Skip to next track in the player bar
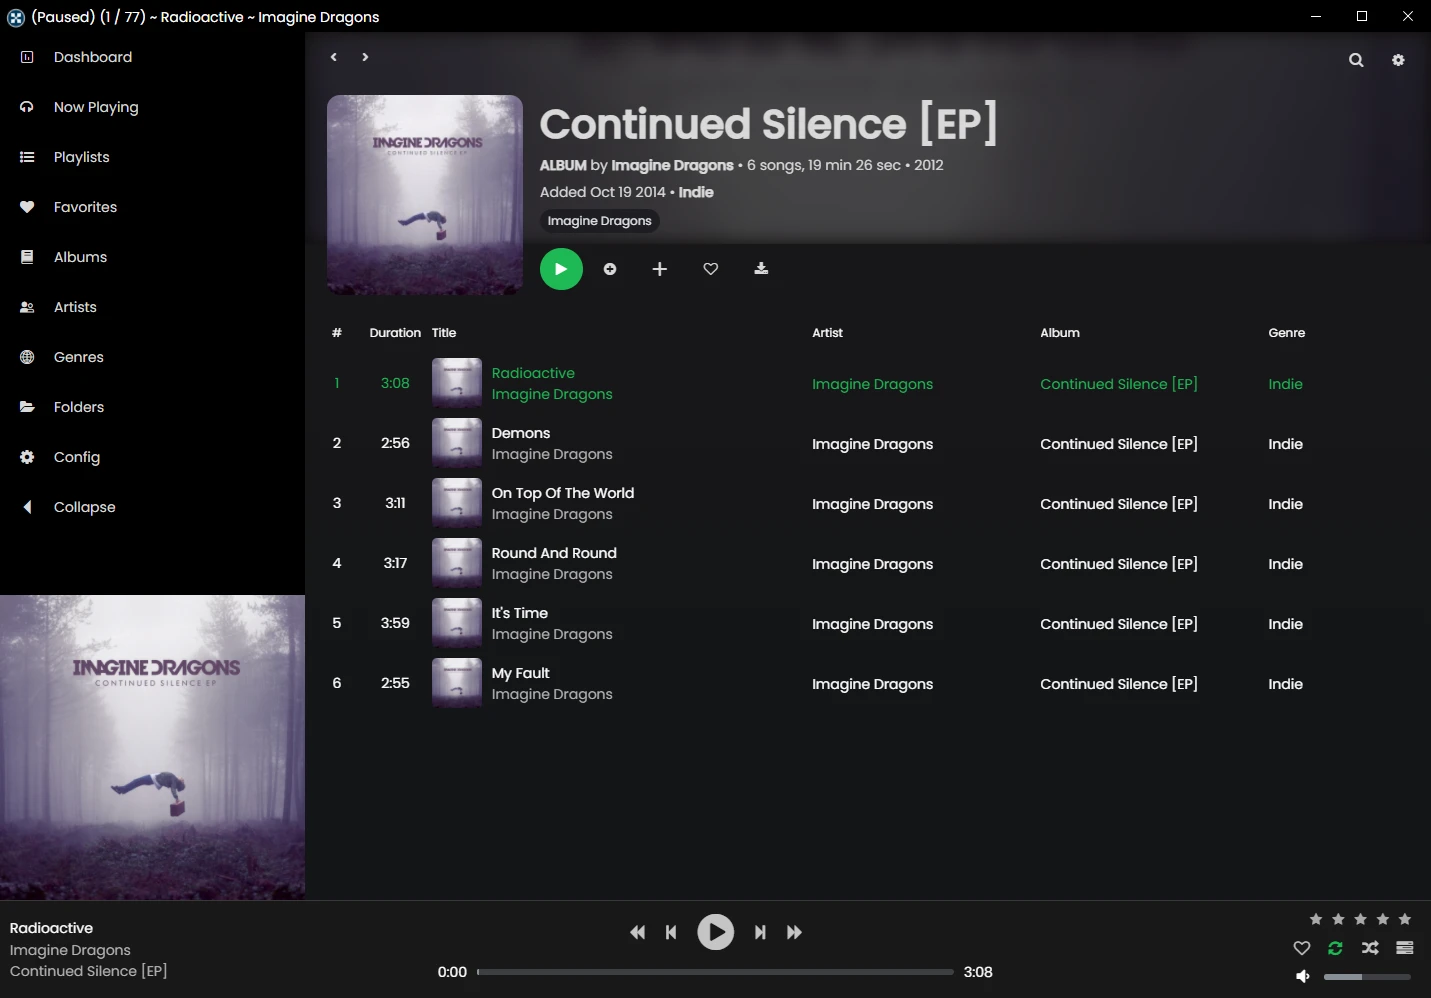 [x=760, y=932]
